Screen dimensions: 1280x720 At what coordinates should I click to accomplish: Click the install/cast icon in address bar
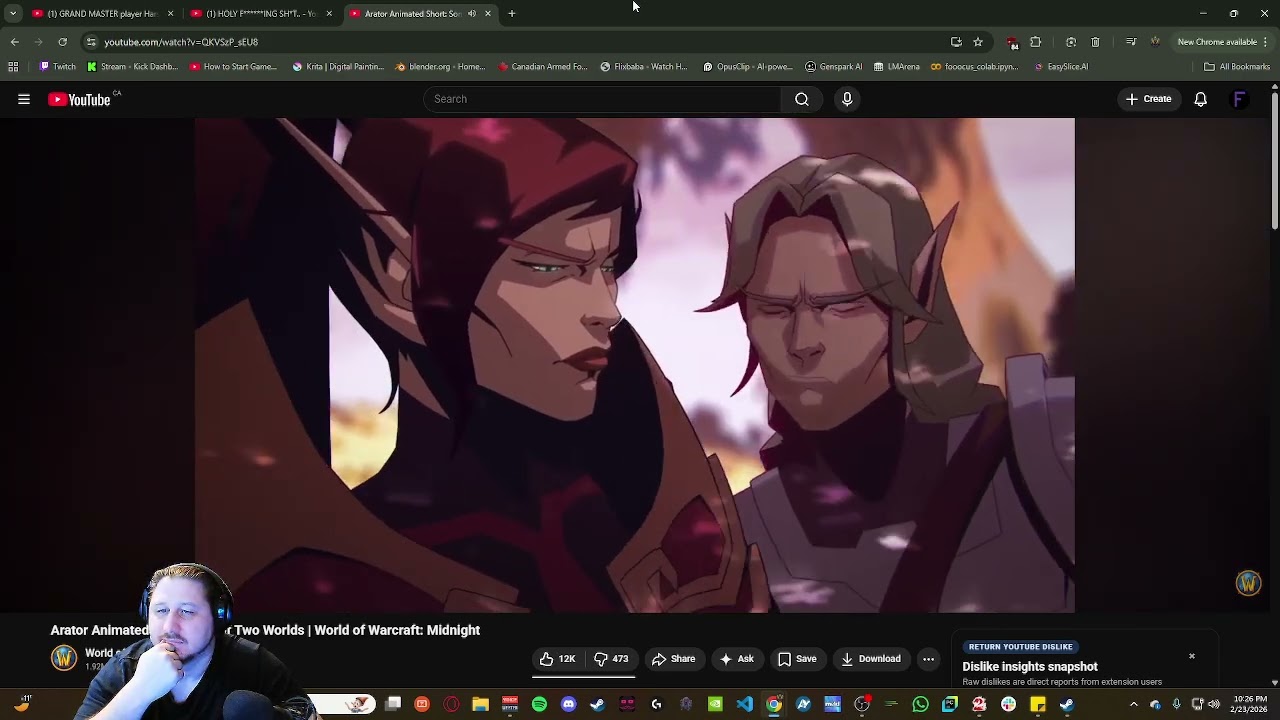coord(956,42)
